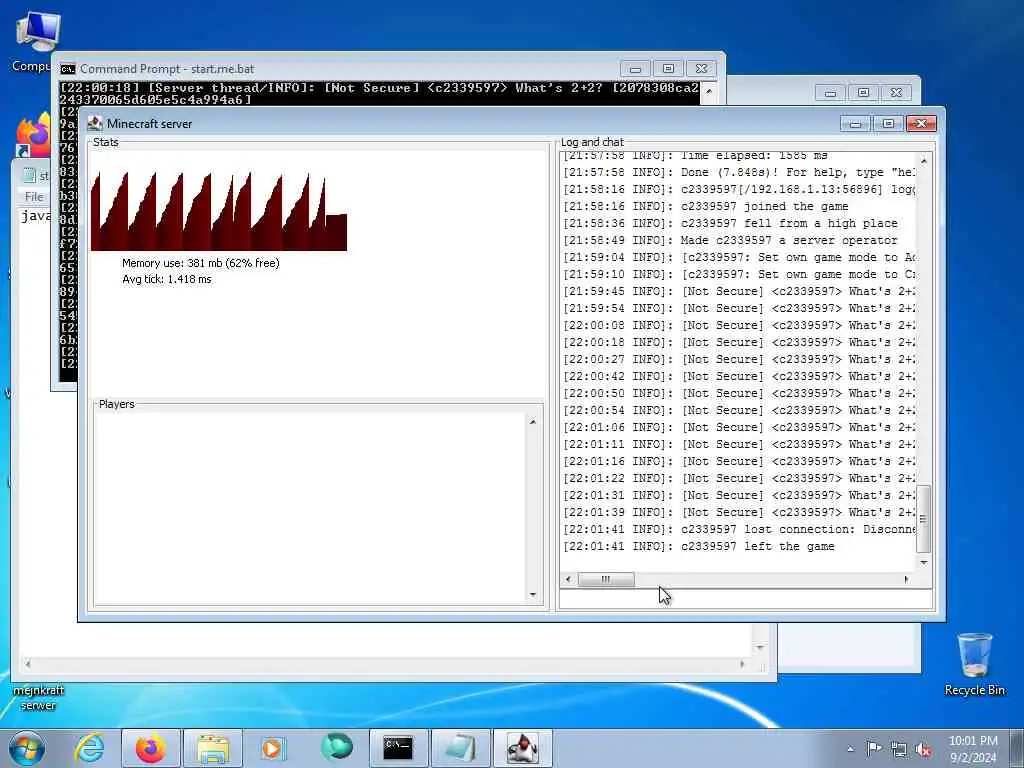Show hidden tray icons arrow

[x=850, y=749]
